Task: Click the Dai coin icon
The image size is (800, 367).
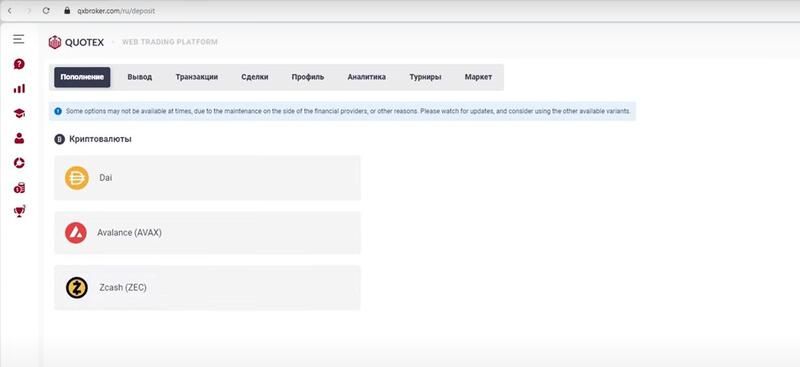Action: tap(77, 178)
